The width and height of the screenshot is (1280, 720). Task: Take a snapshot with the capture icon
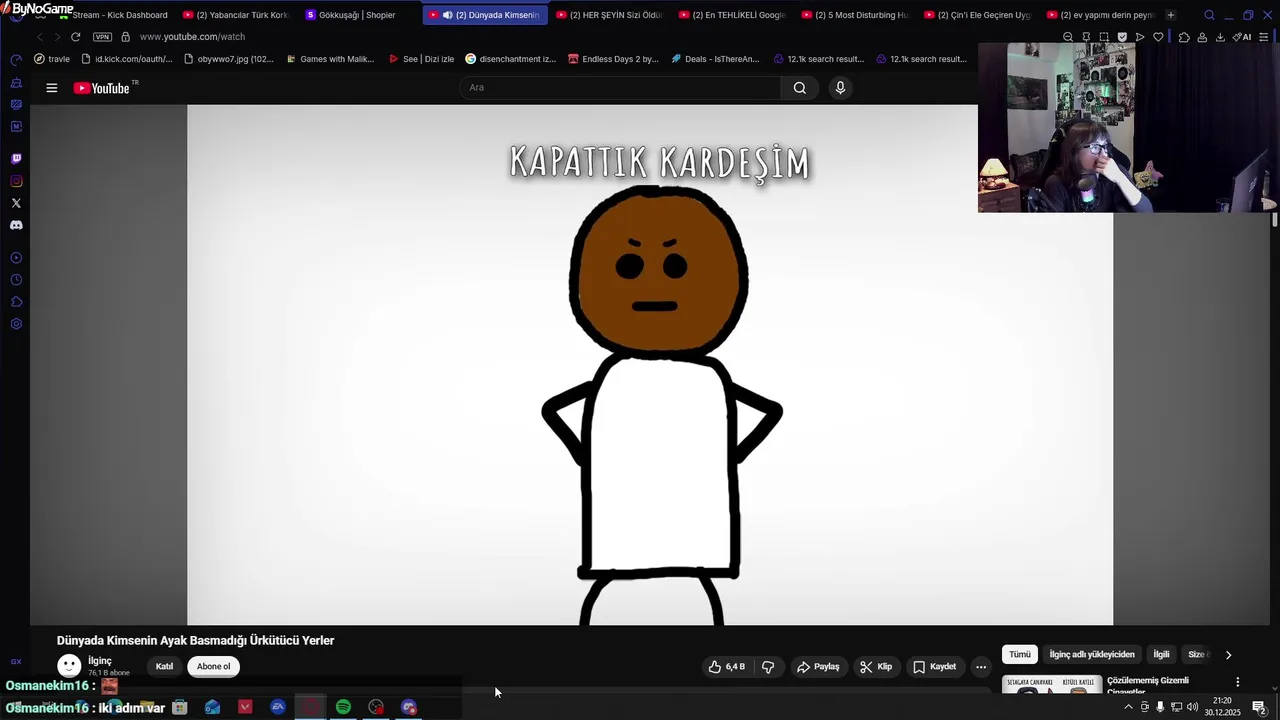pyautogui.click(x=1104, y=37)
